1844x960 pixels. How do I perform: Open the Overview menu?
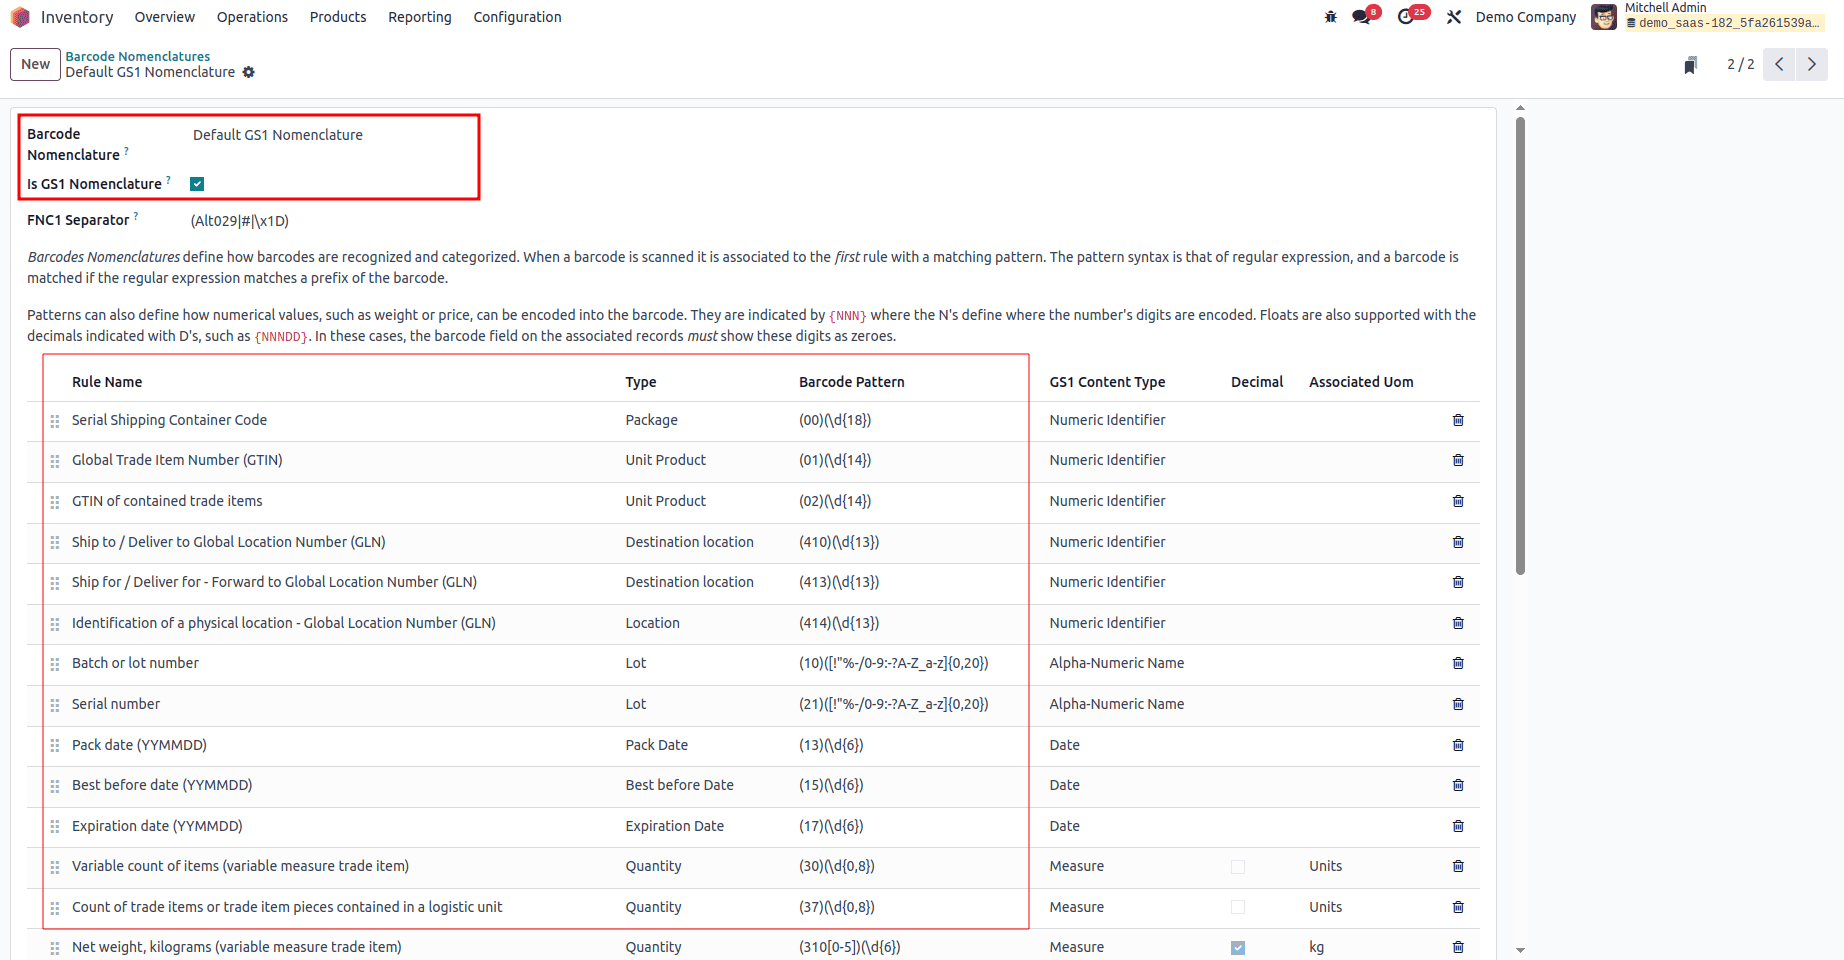[165, 17]
